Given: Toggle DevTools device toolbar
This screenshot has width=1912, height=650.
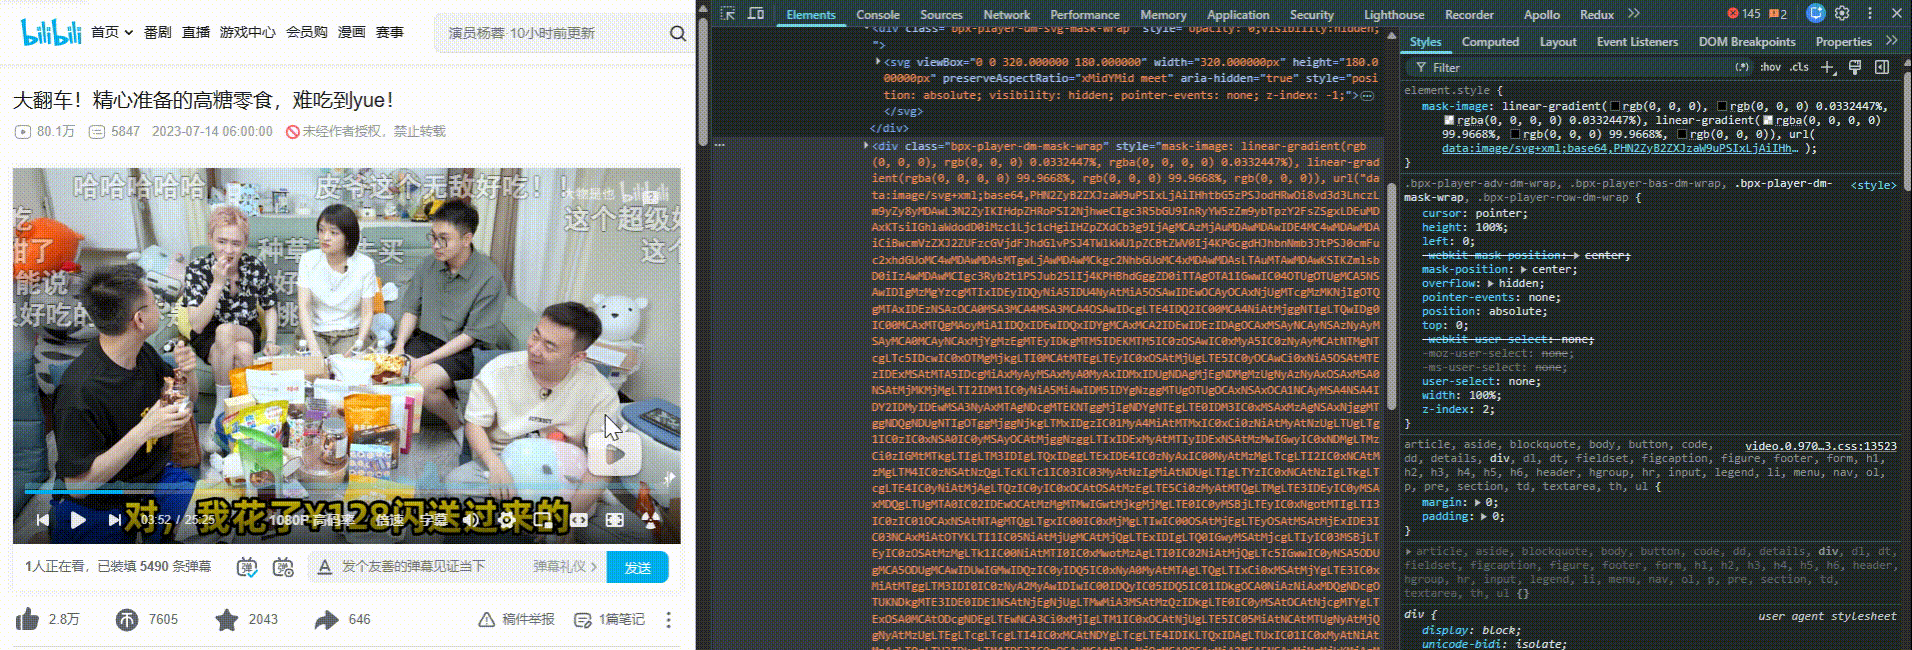Looking at the screenshot, I should (x=756, y=14).
